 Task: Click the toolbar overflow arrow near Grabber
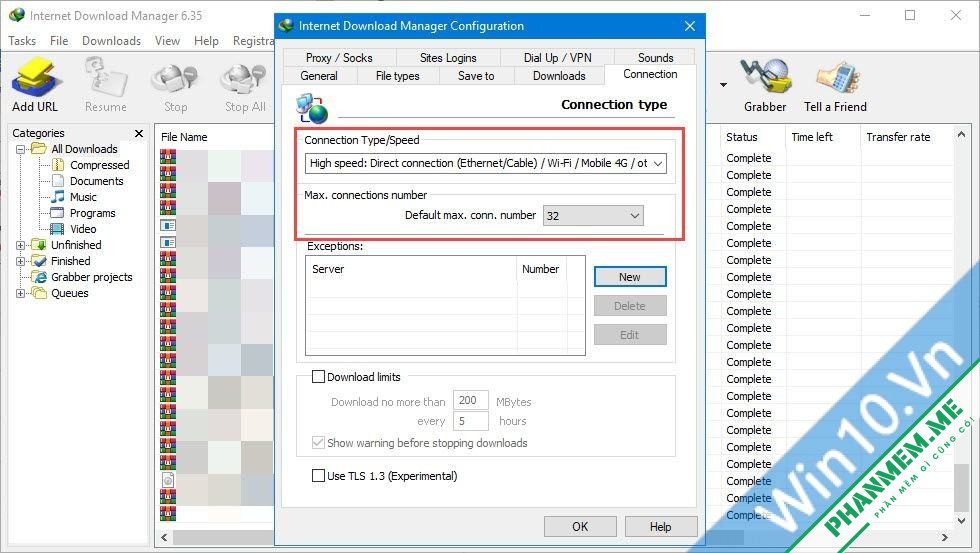(723, 84)
